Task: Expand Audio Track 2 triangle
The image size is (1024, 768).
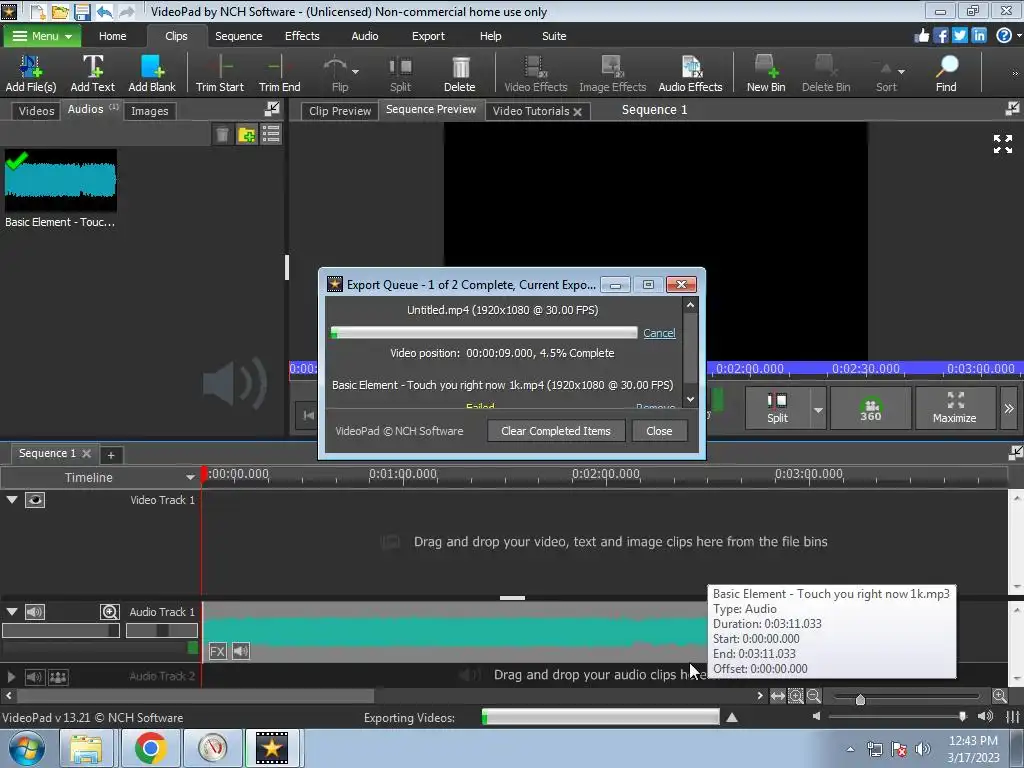Action: tap(10, 677)
